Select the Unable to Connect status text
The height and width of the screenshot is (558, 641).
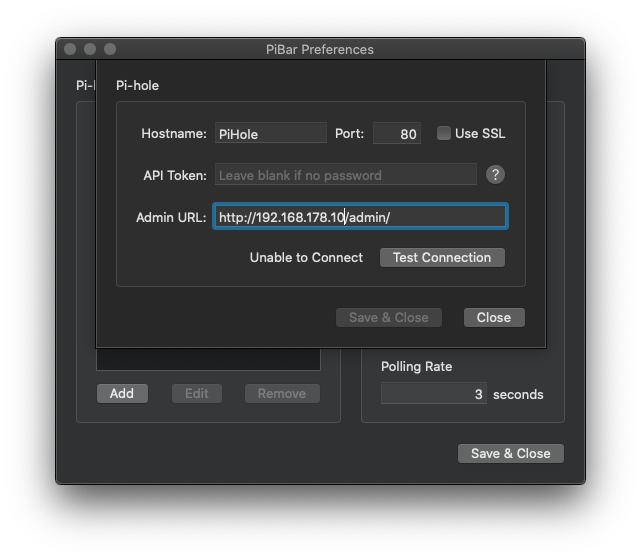tap(306, 258)
